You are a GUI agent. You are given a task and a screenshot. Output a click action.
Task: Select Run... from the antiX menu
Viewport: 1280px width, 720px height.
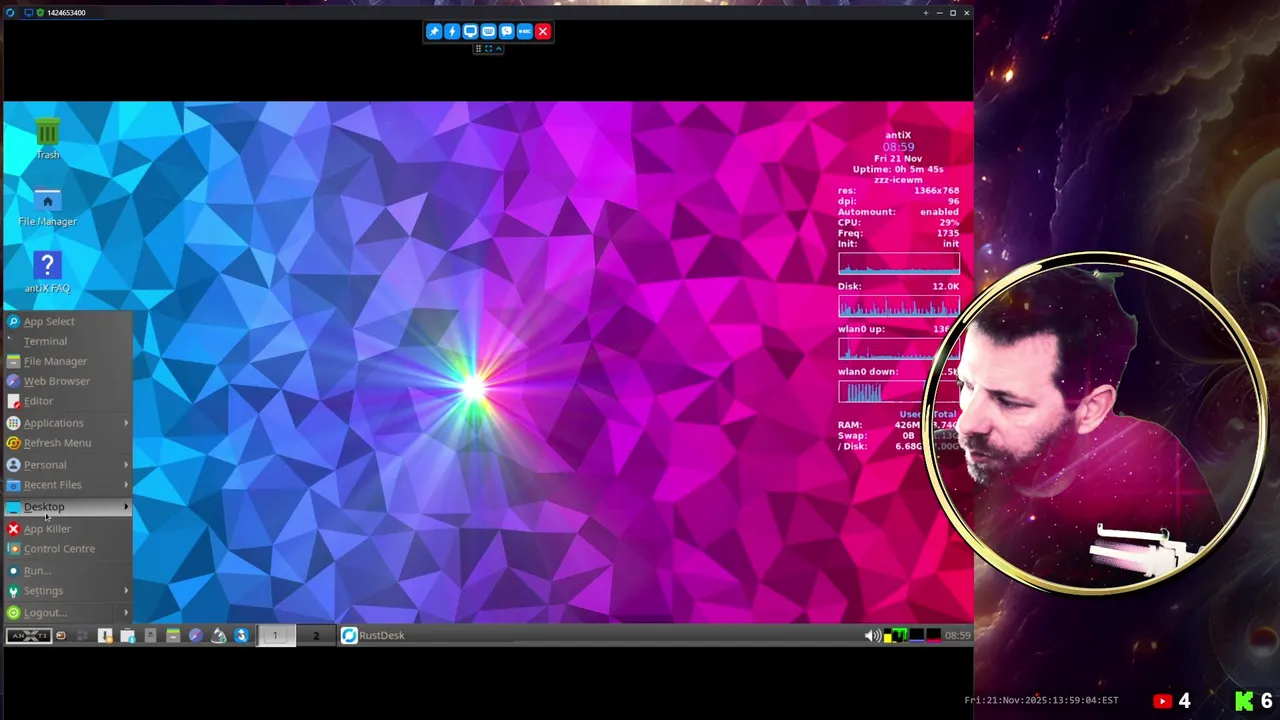pos(67,571)
